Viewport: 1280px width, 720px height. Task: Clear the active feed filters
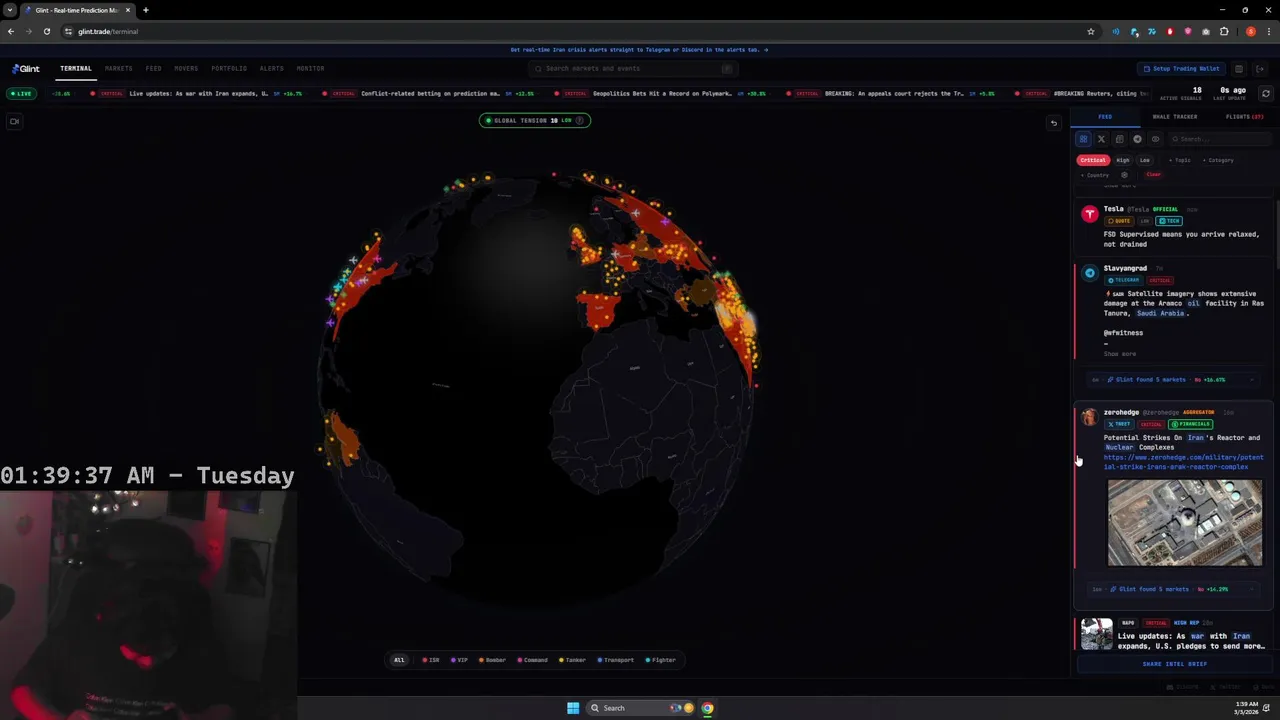pyautogui.click(x=1154, y=175)
